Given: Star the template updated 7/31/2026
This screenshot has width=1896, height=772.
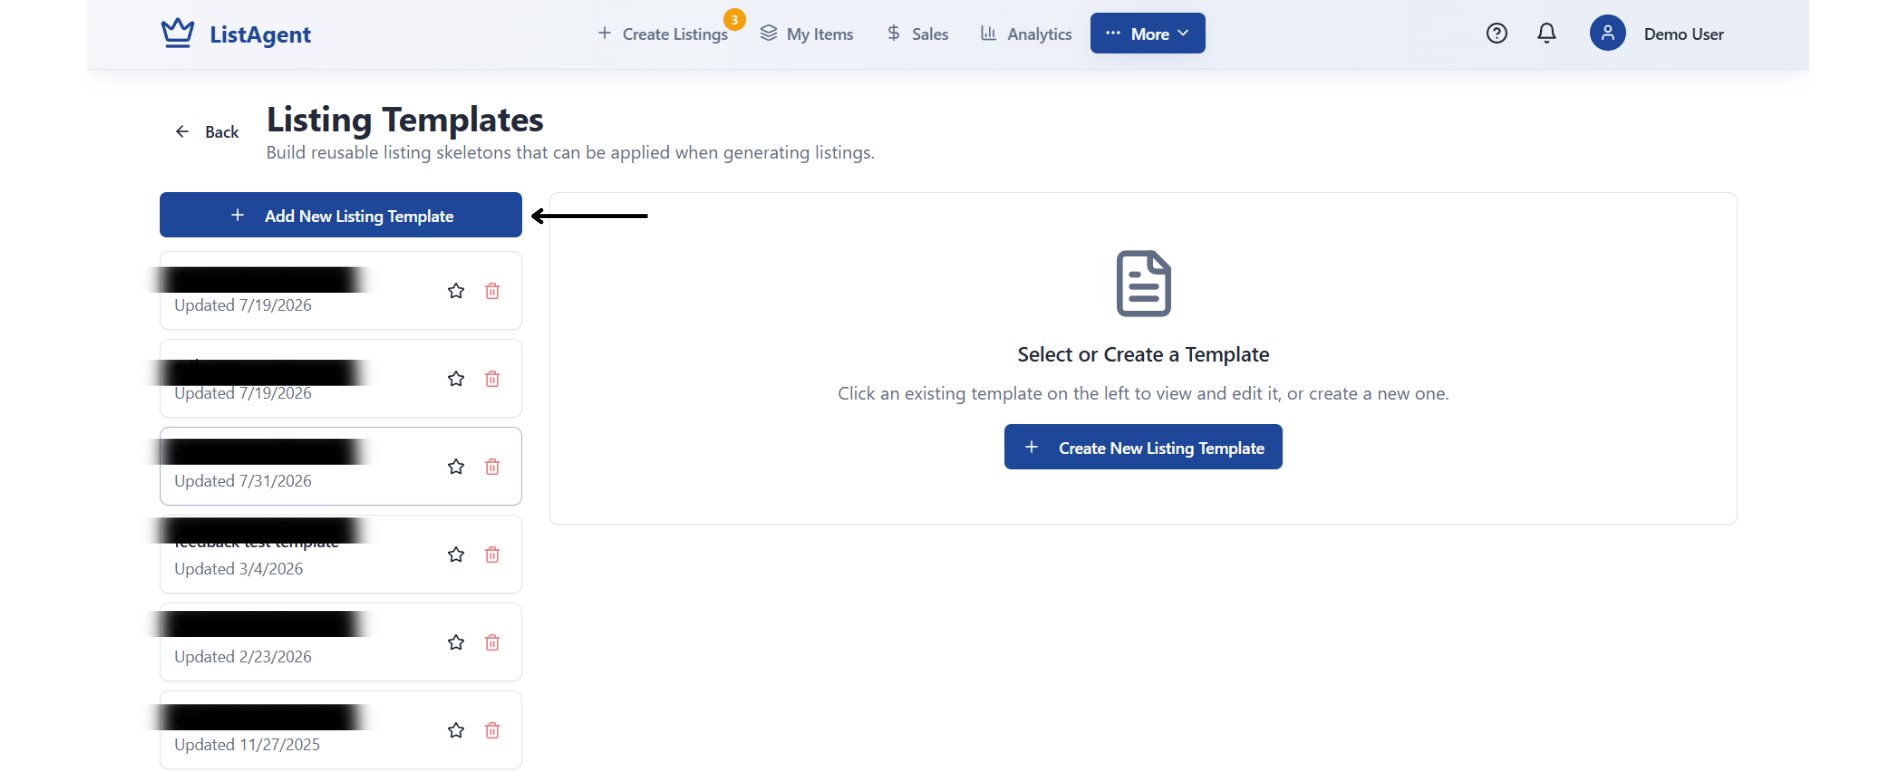Looking at the screenshot, I should point(456,467).
